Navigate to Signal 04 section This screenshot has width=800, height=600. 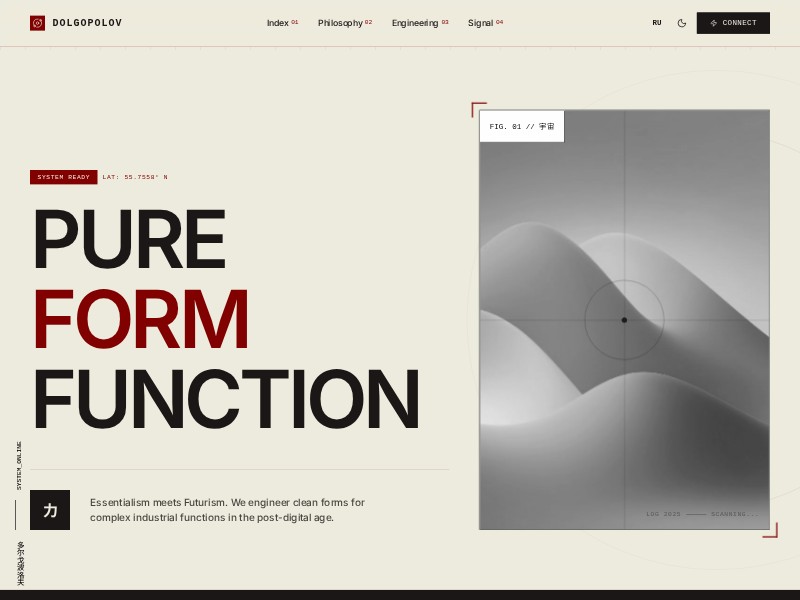tap(481, 22)
